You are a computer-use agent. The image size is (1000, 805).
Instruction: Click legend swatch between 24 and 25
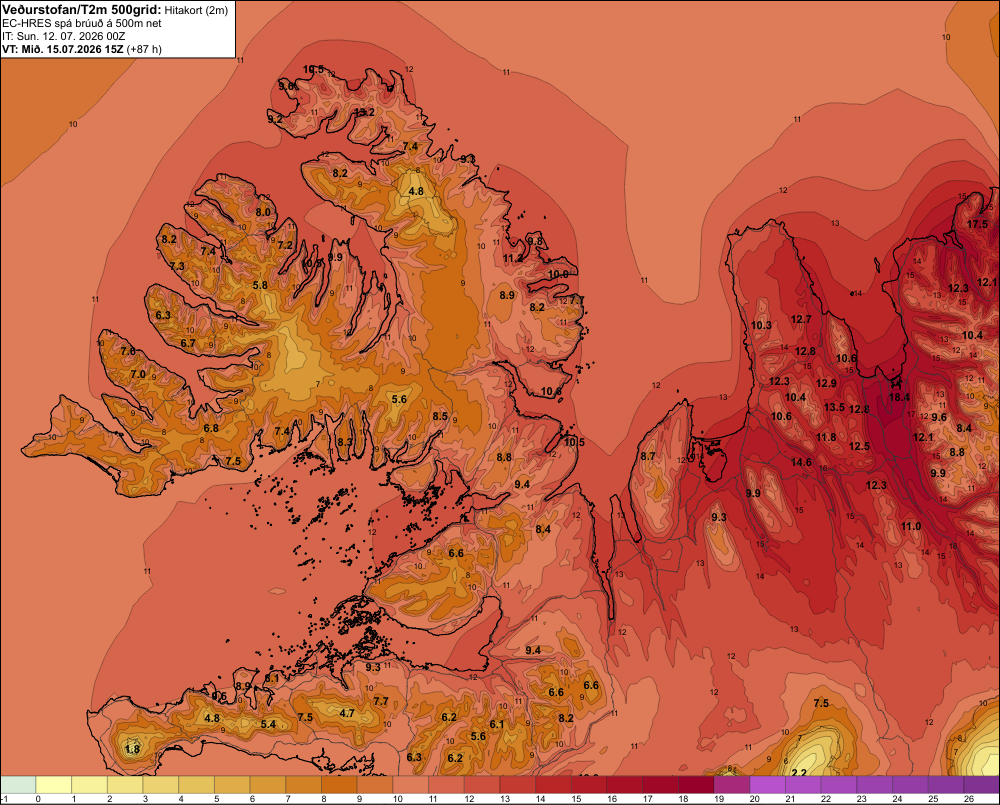pos(911,785)
